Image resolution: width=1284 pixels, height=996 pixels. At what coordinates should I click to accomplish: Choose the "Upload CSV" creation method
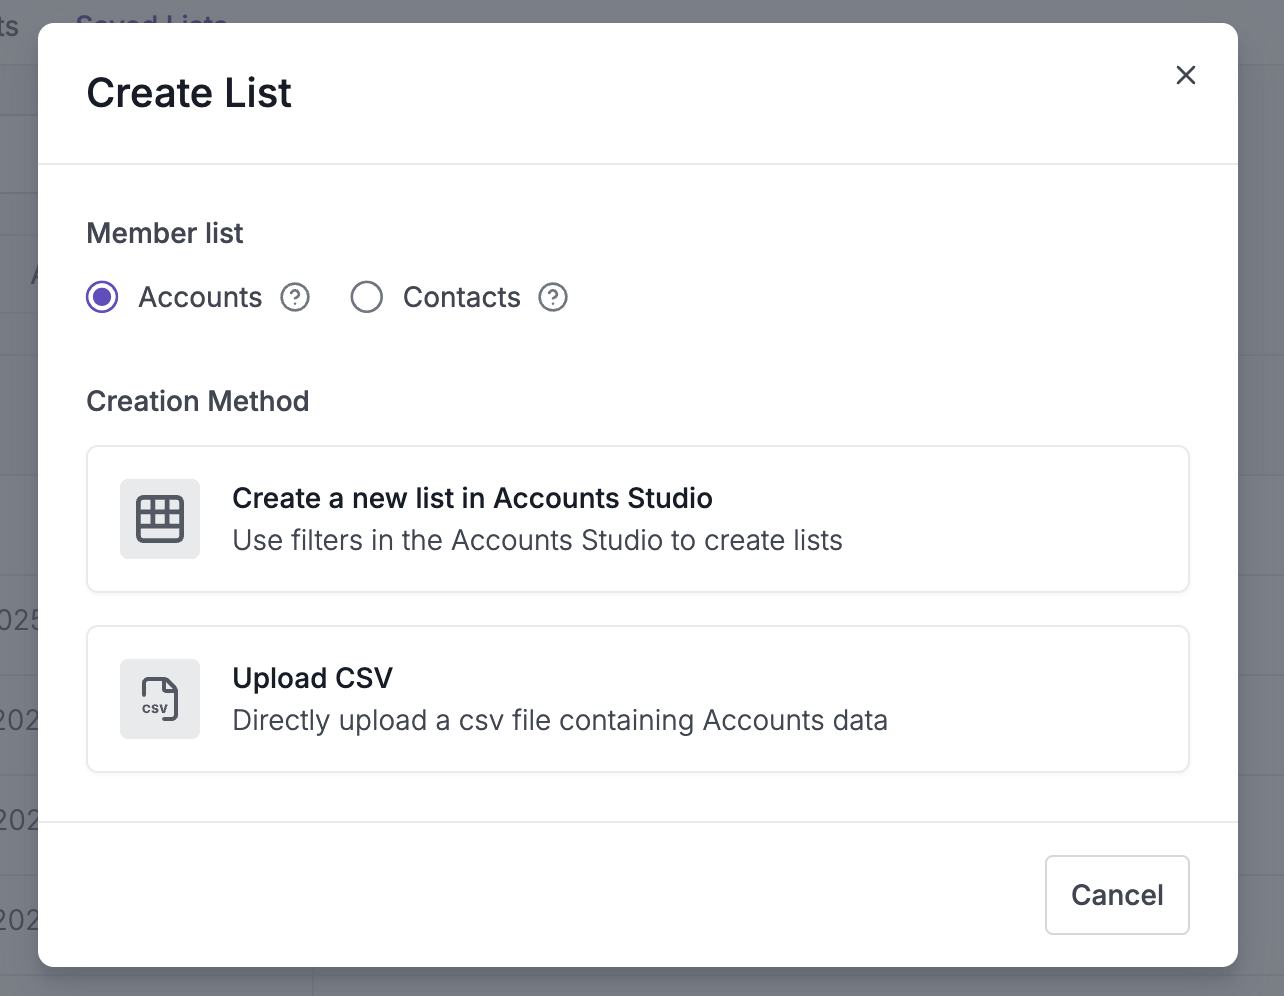point(638,699)
